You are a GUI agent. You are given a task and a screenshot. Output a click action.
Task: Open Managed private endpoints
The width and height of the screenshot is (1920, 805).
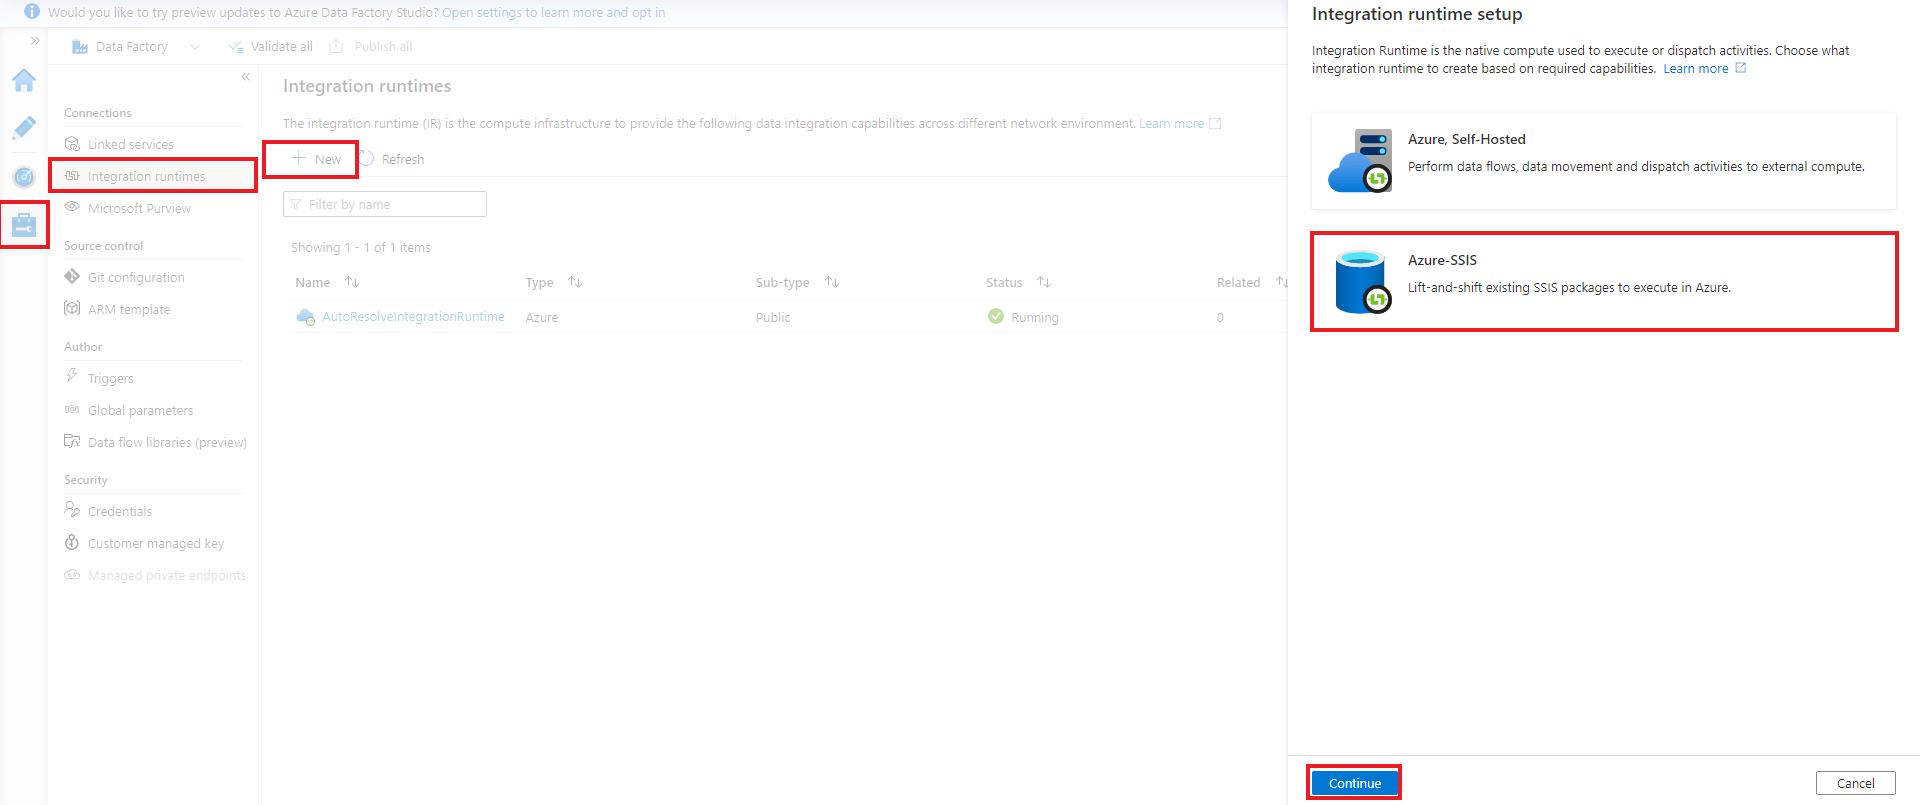point(166,576)
